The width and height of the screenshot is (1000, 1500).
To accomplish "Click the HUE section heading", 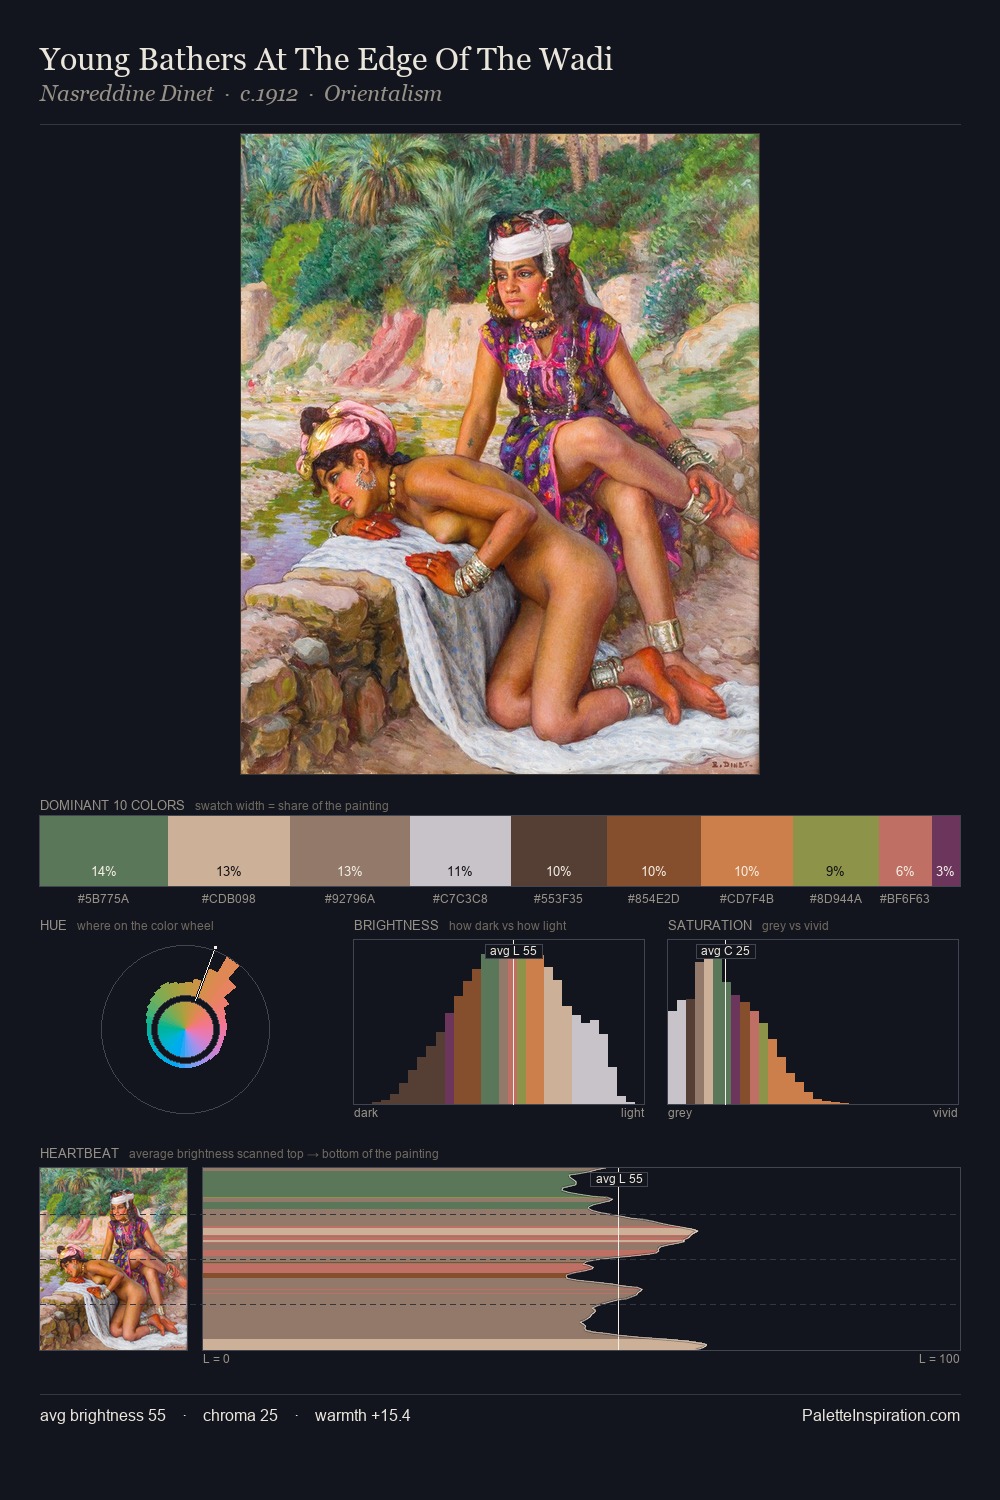I will [x=53, y=925].
